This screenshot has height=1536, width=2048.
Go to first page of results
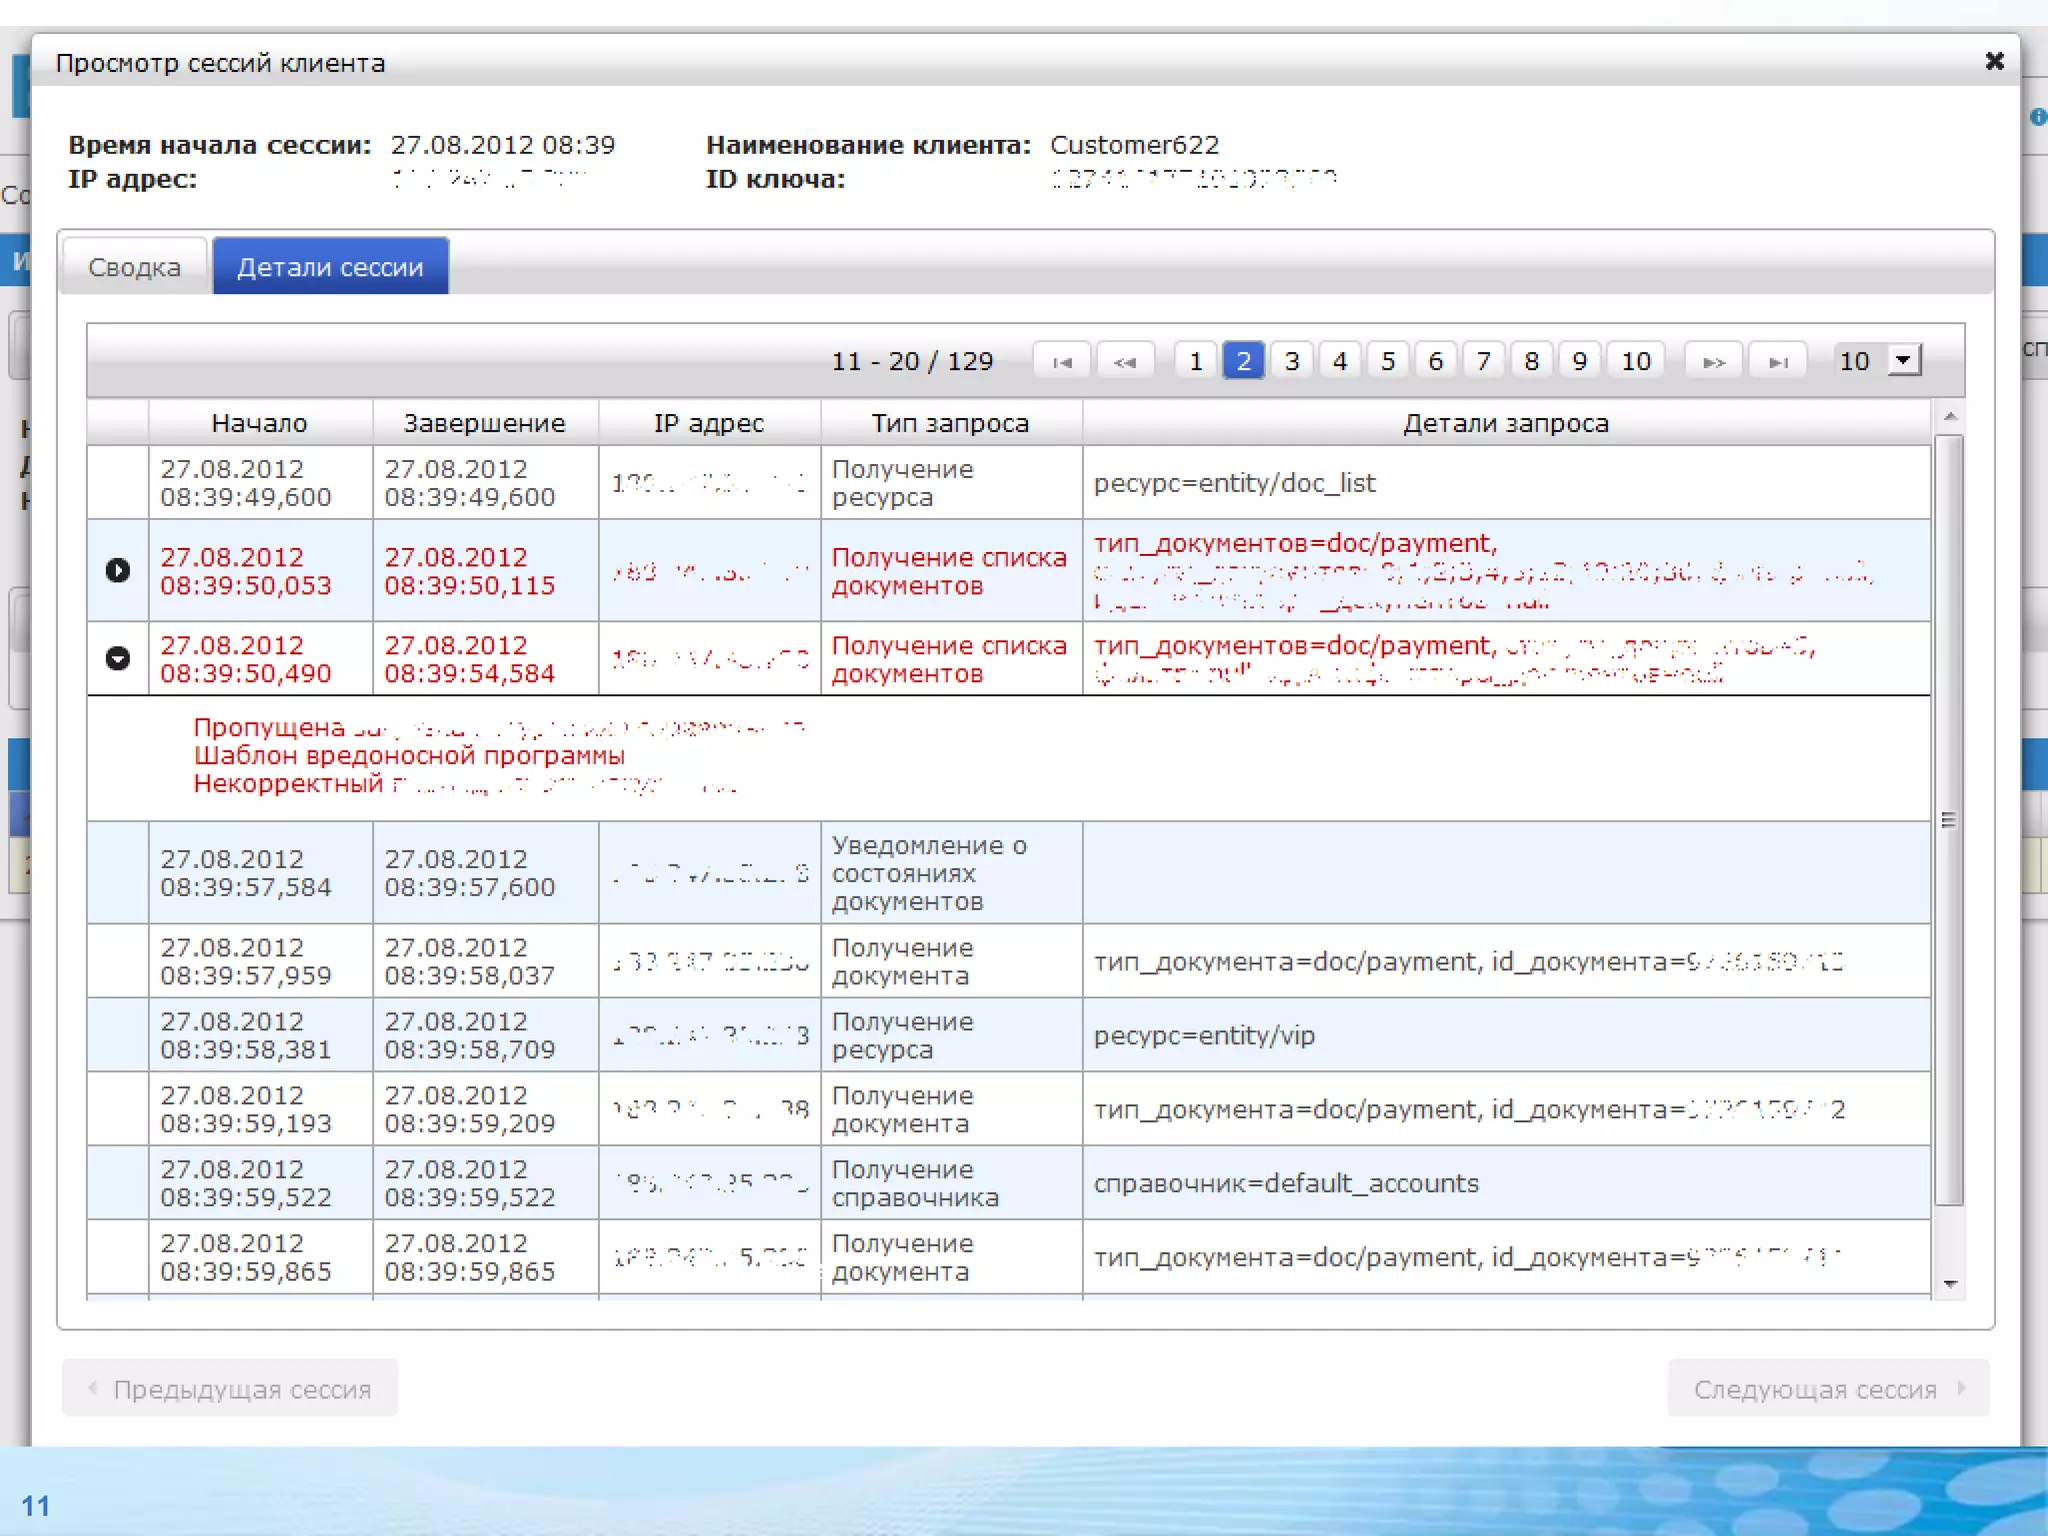click(x=1062, y=361)
